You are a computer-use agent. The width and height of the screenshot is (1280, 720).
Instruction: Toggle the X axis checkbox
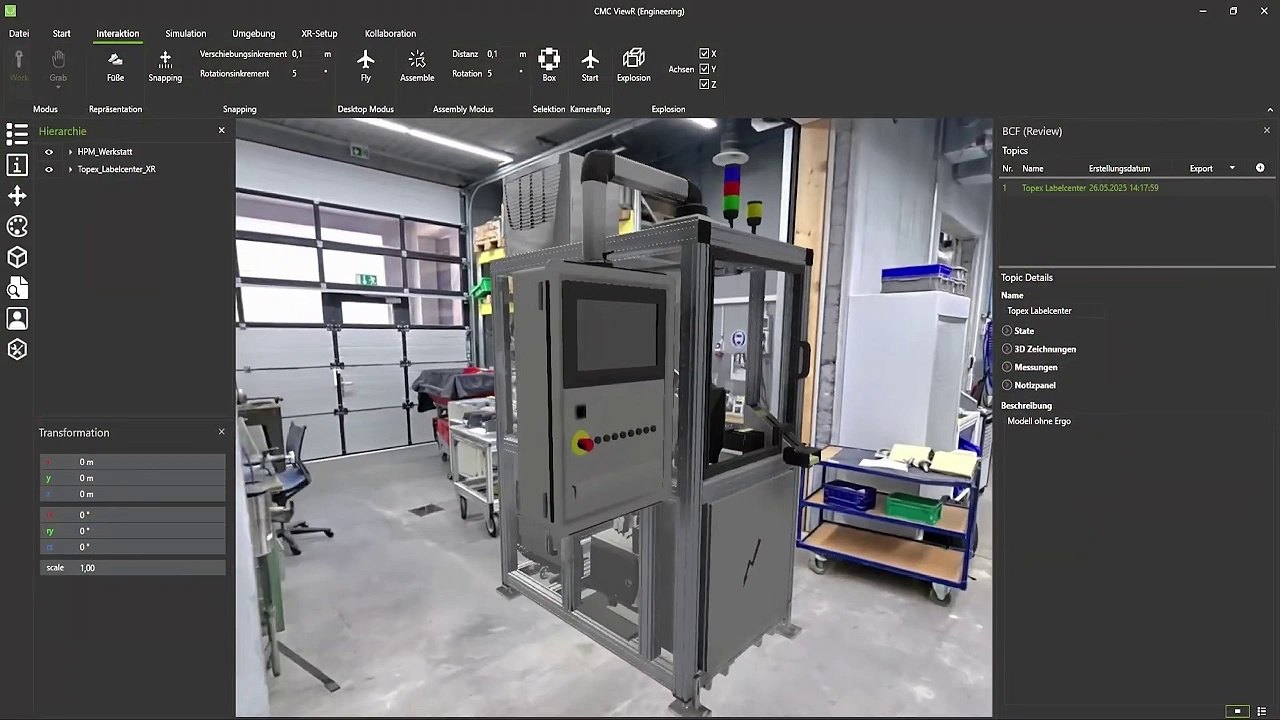pyautogui.click(x=705, y=54)
